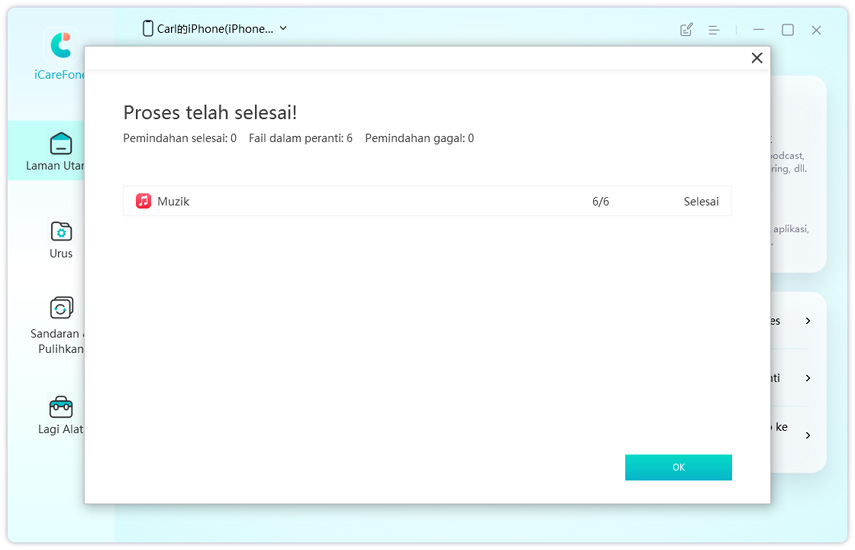The image size is (855, 550).
Task: Click the iCareFone logo icon
Action: pos(61,45)
